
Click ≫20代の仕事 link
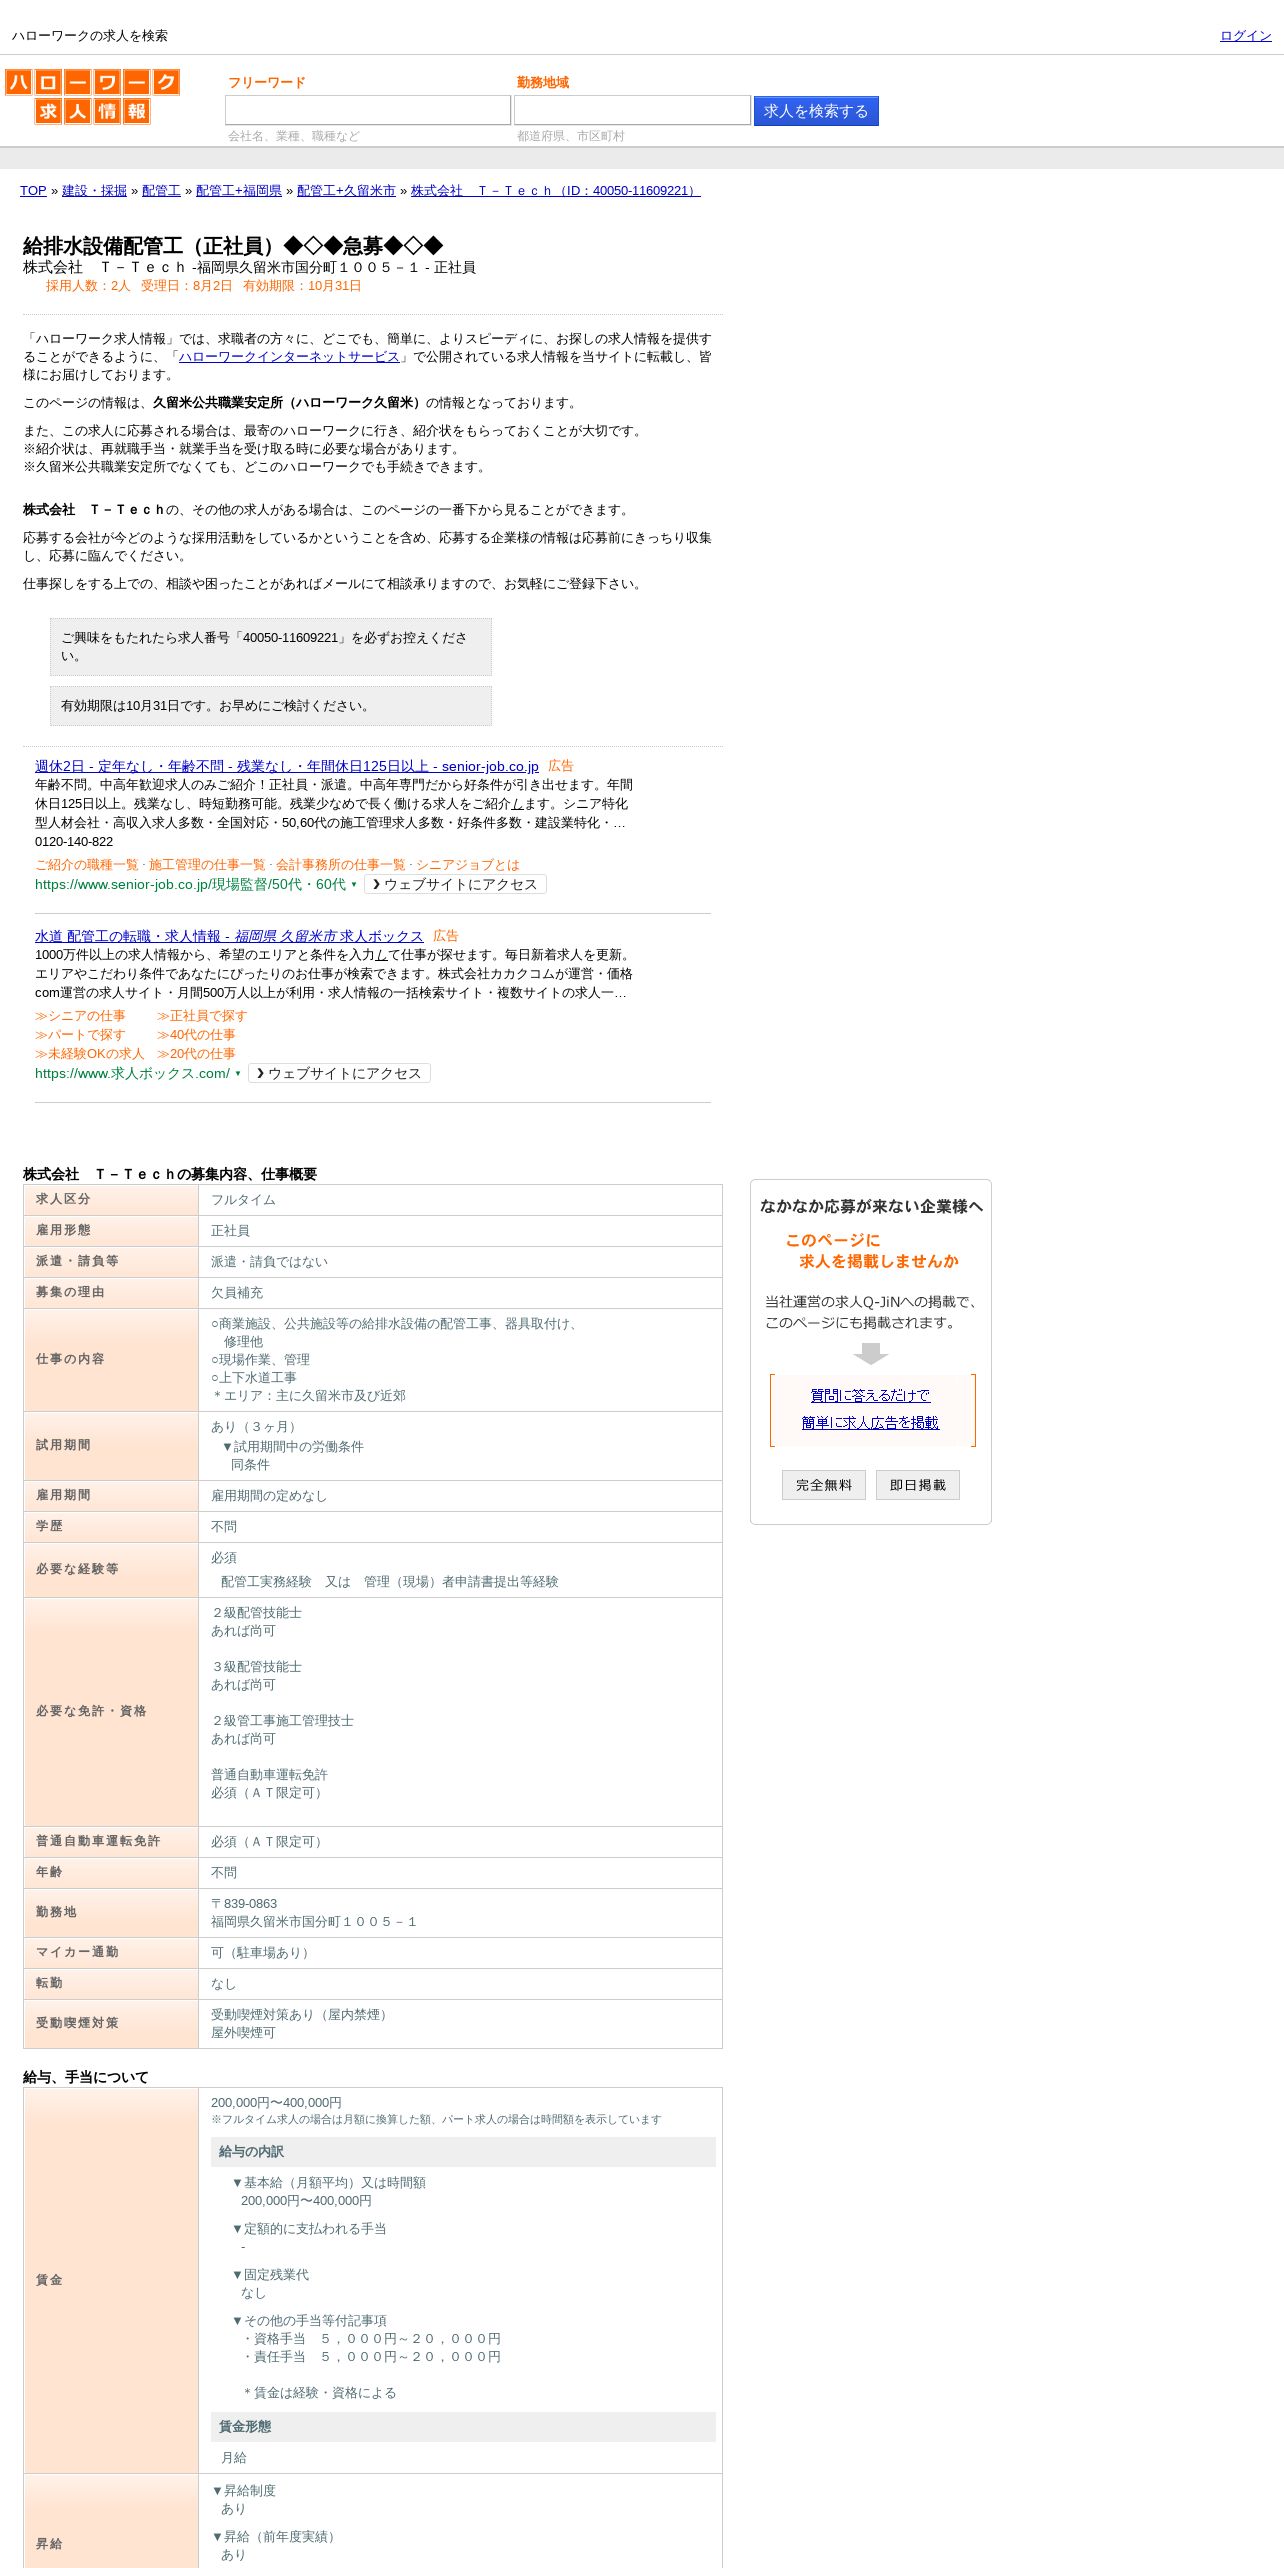[x=196, y=1054]
